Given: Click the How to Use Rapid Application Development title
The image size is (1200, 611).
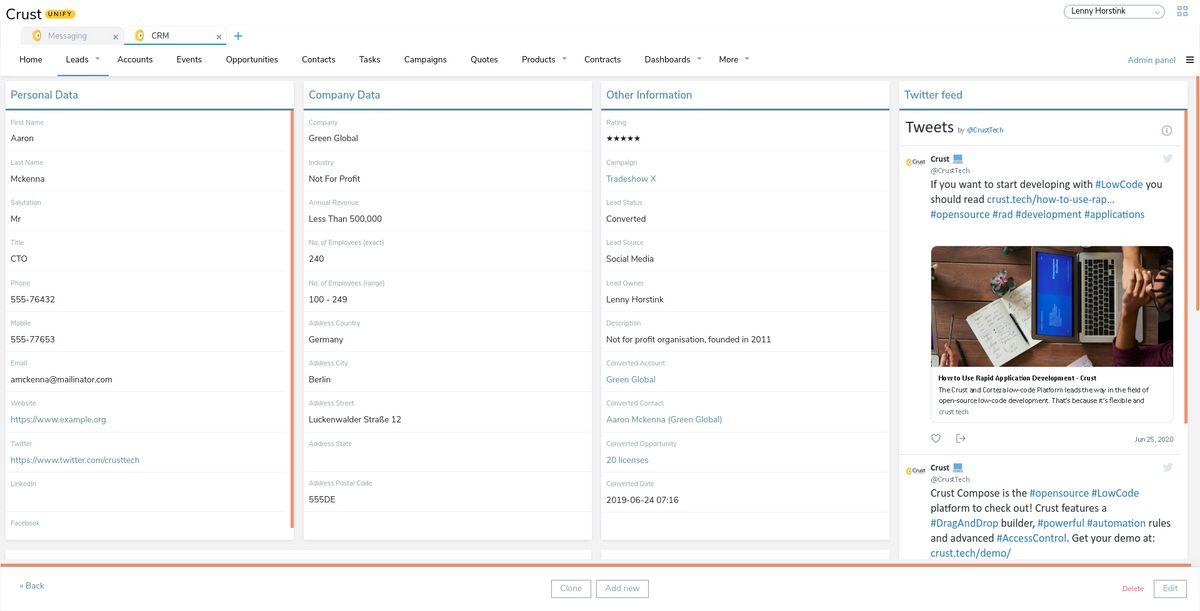Looking at the screenshot, I should coord(1017,378).
